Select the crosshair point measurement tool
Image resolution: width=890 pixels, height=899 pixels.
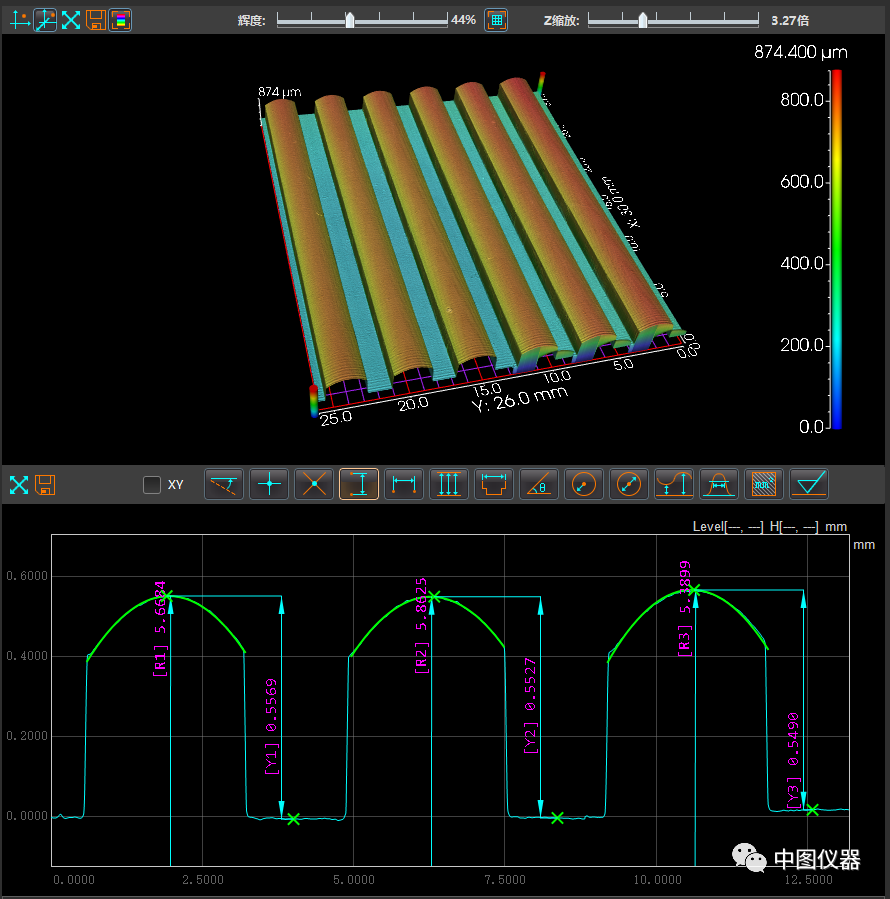tap(268, 484)
